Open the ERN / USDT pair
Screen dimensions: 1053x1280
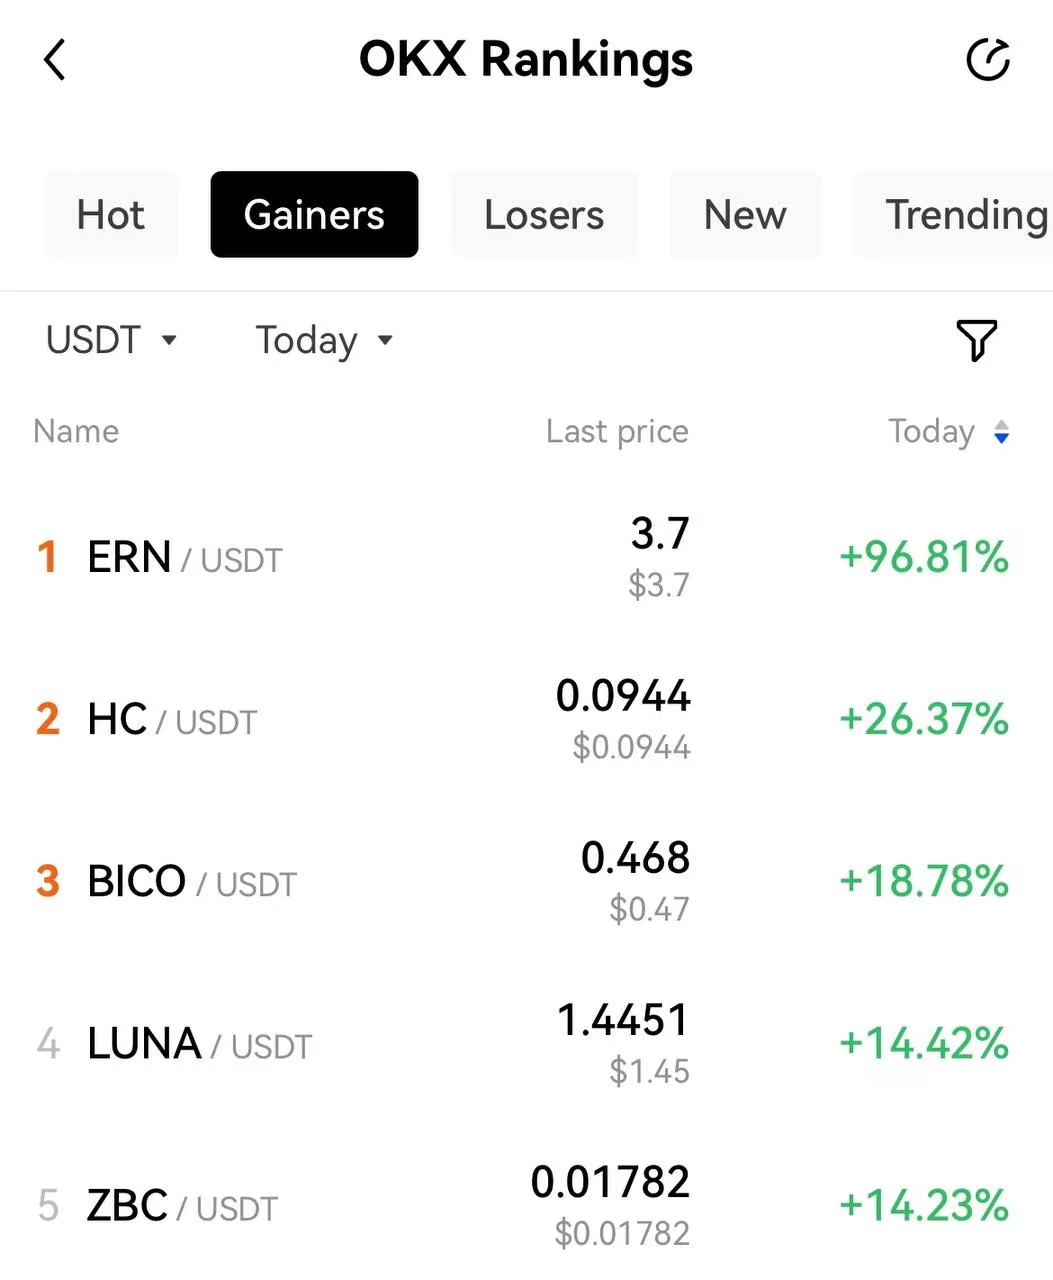(x=526, y=557)
